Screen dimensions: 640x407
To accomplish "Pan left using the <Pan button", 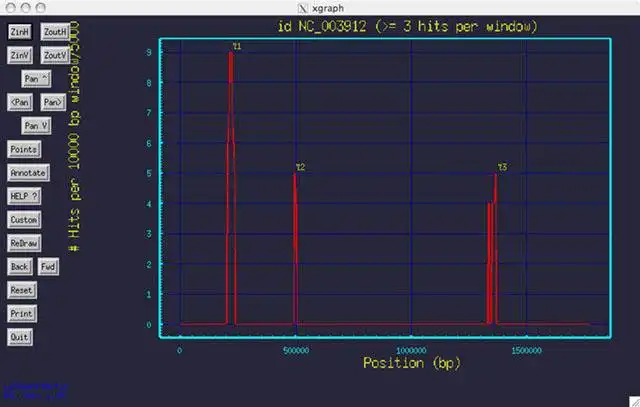I will pyautogui.click(x=20, y=102).
